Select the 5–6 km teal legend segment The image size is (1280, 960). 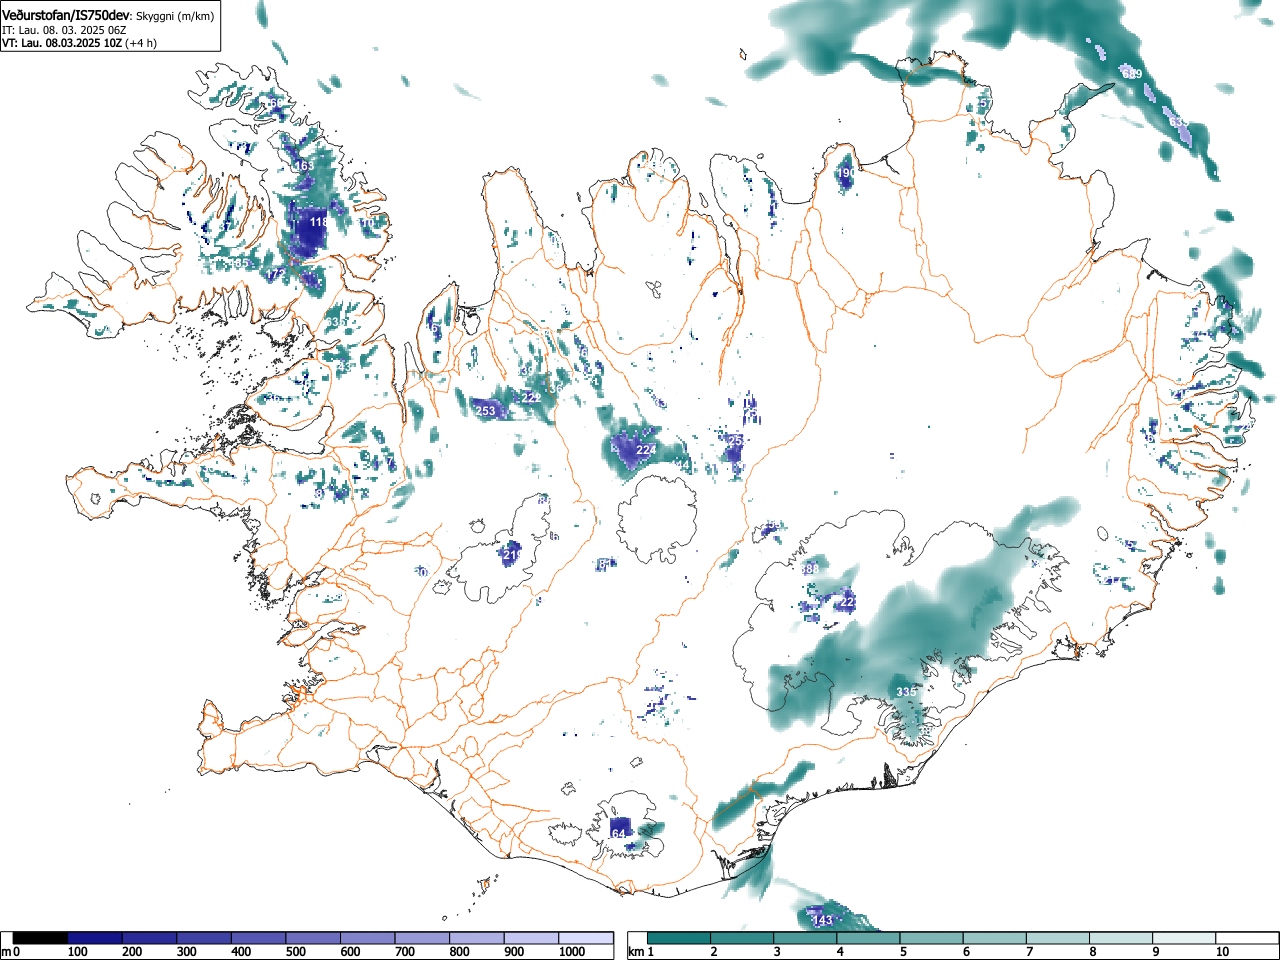(x=931, y=938)
